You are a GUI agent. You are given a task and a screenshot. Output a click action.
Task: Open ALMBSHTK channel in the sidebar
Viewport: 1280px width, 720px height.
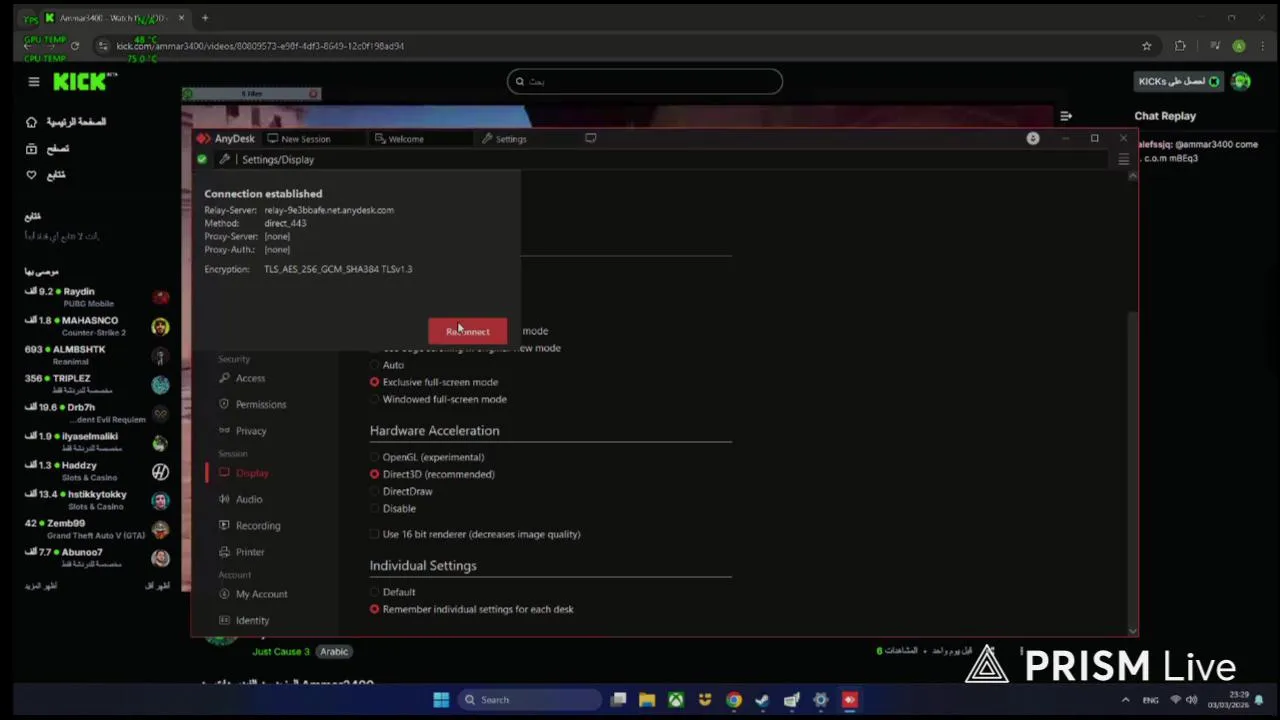97,355
